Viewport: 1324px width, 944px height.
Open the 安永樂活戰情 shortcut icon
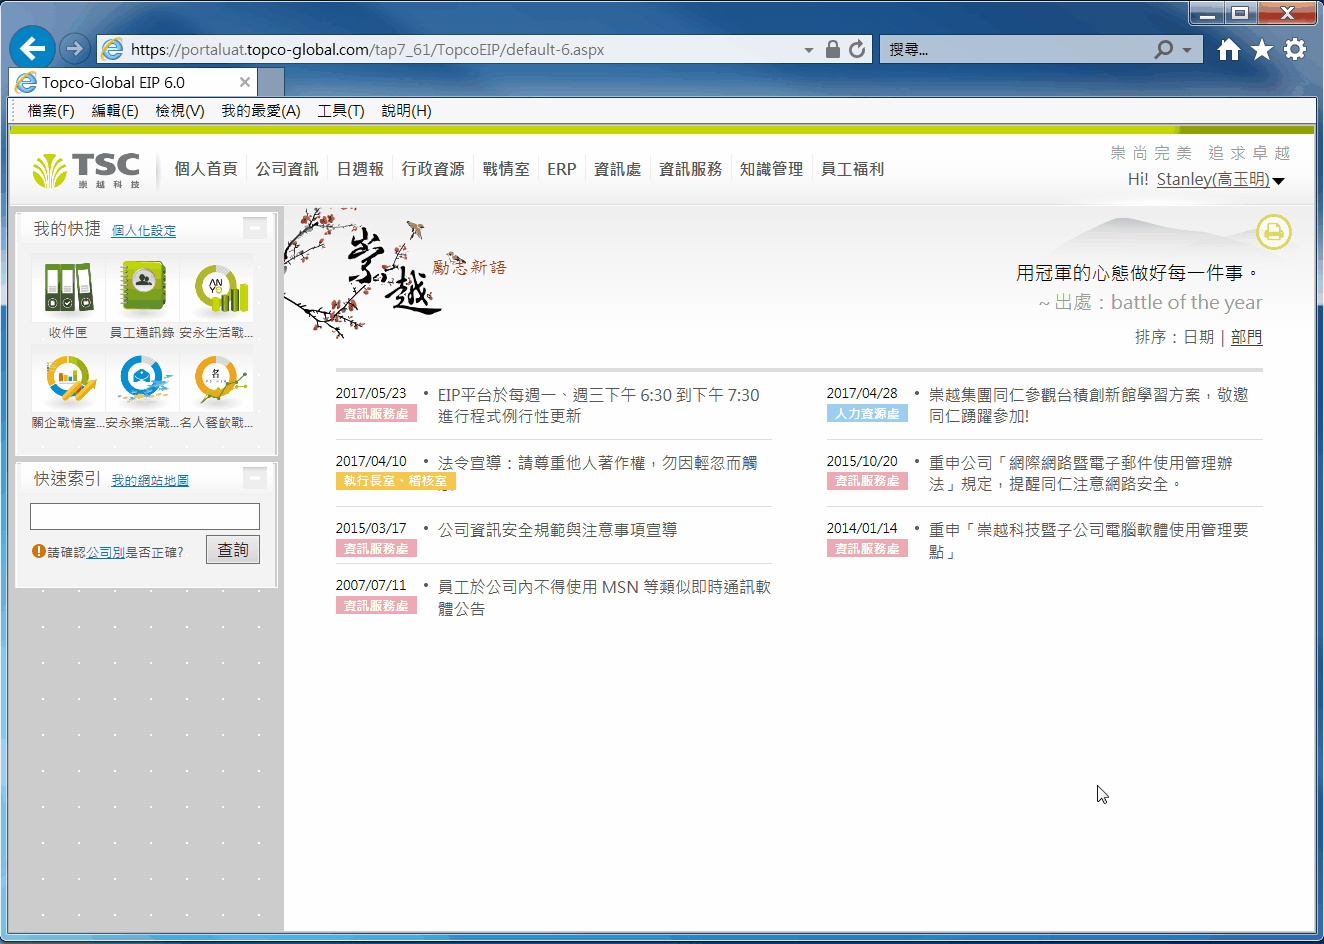pos(142,380)
